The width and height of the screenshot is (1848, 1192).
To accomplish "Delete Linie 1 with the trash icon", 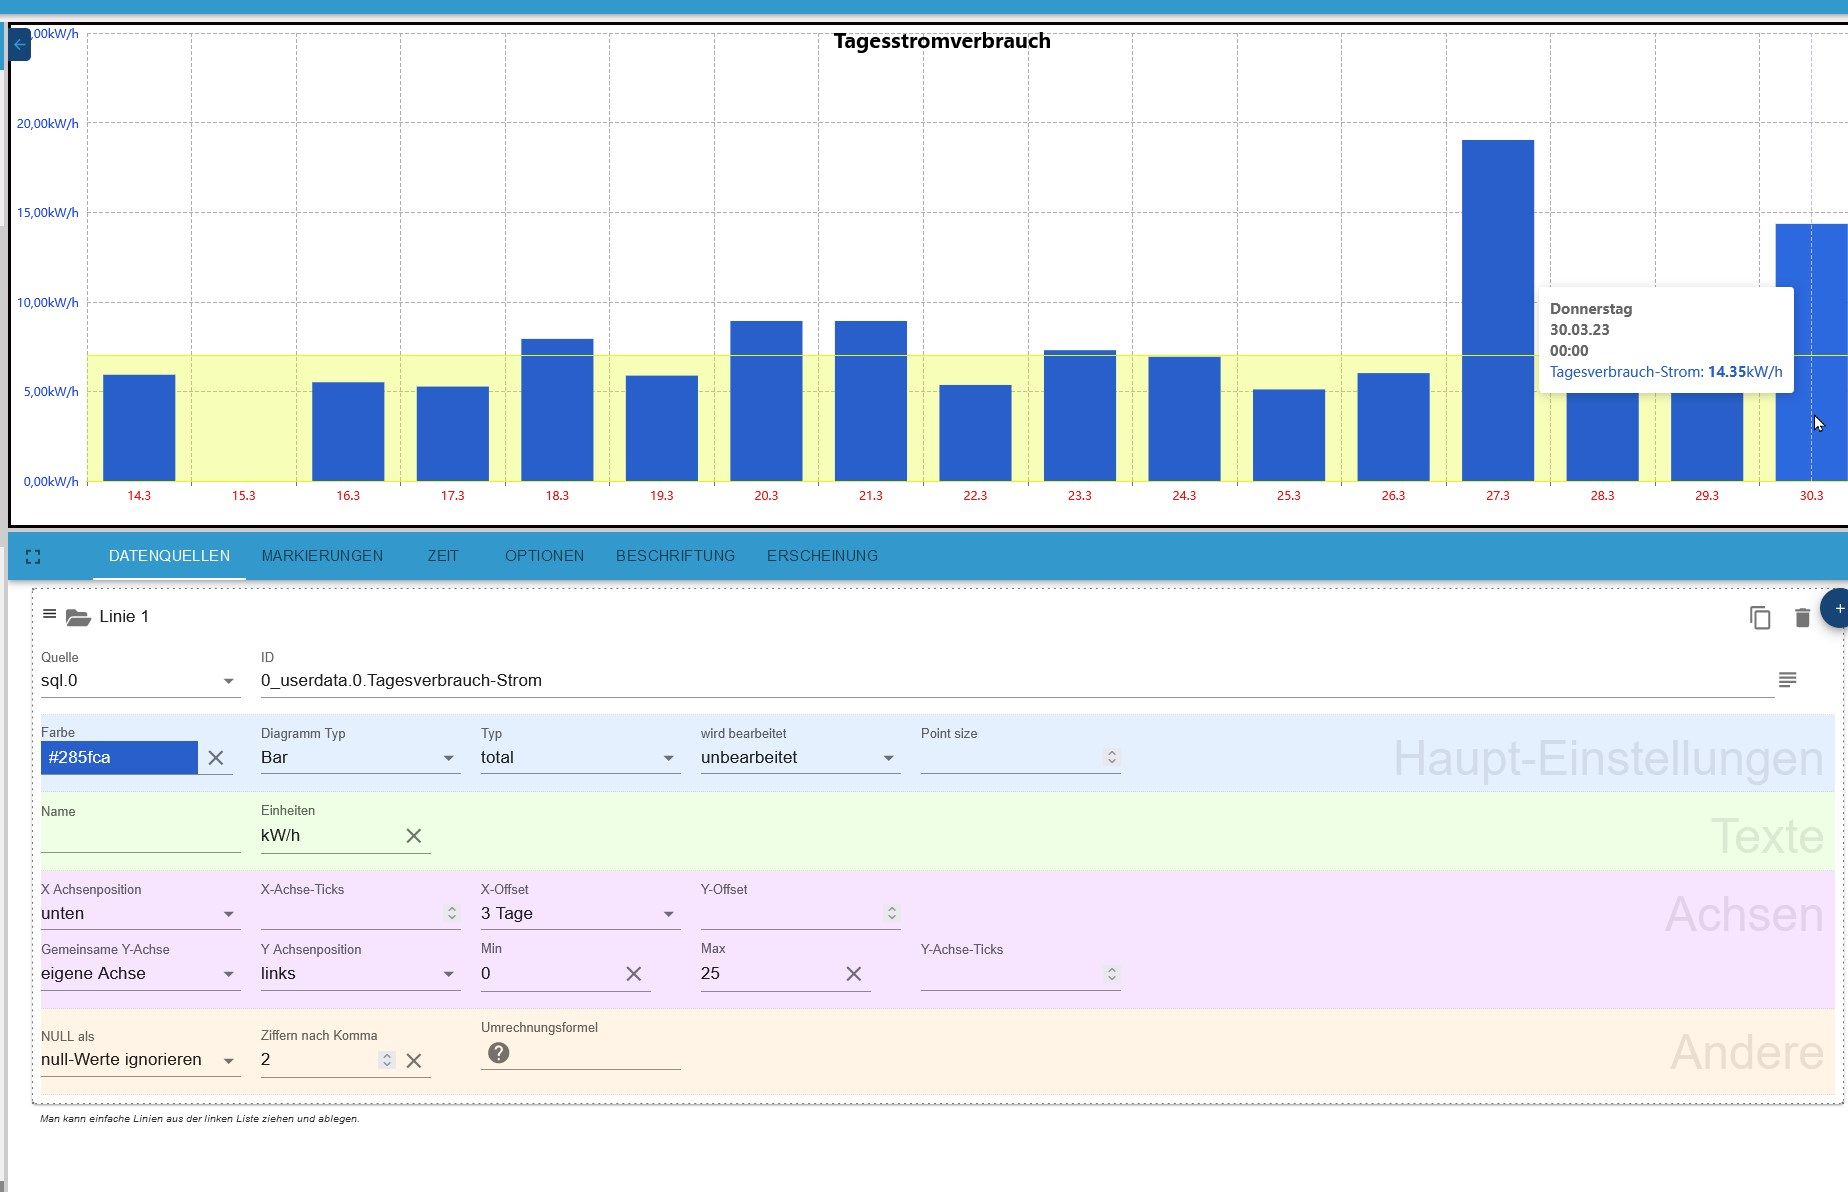I will [x=1802, y=618].
